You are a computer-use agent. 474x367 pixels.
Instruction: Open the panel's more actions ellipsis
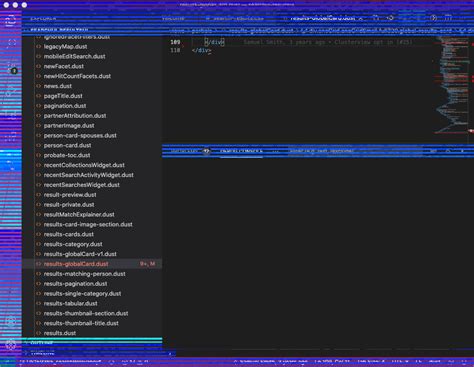(x=275, y=151)
